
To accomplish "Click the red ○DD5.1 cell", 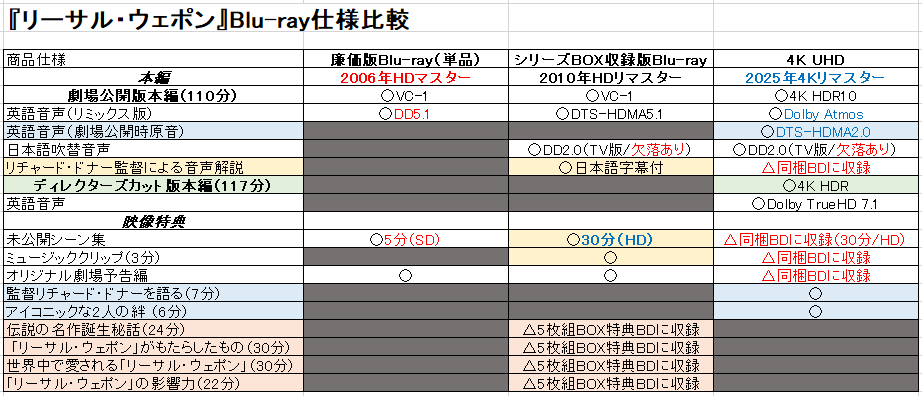I will pos(405,114).
